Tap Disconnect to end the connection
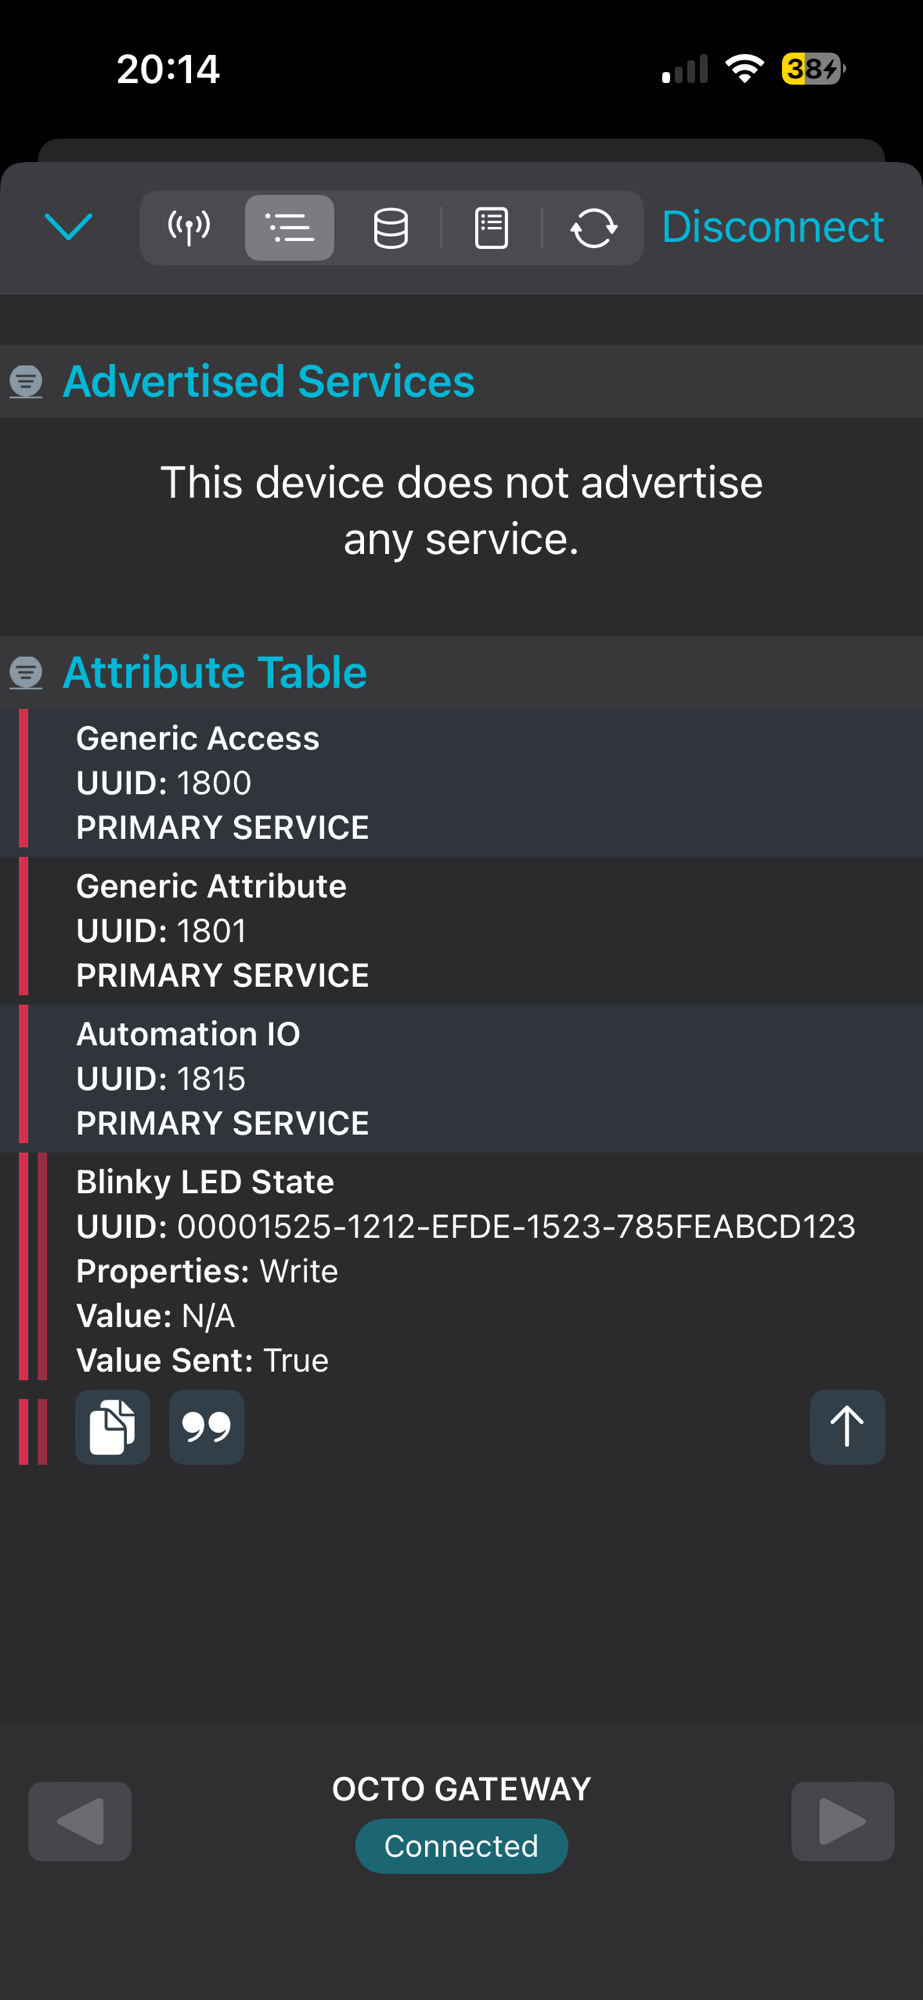The width and height of the screenshot is (923, 2000). pos(772,227)
